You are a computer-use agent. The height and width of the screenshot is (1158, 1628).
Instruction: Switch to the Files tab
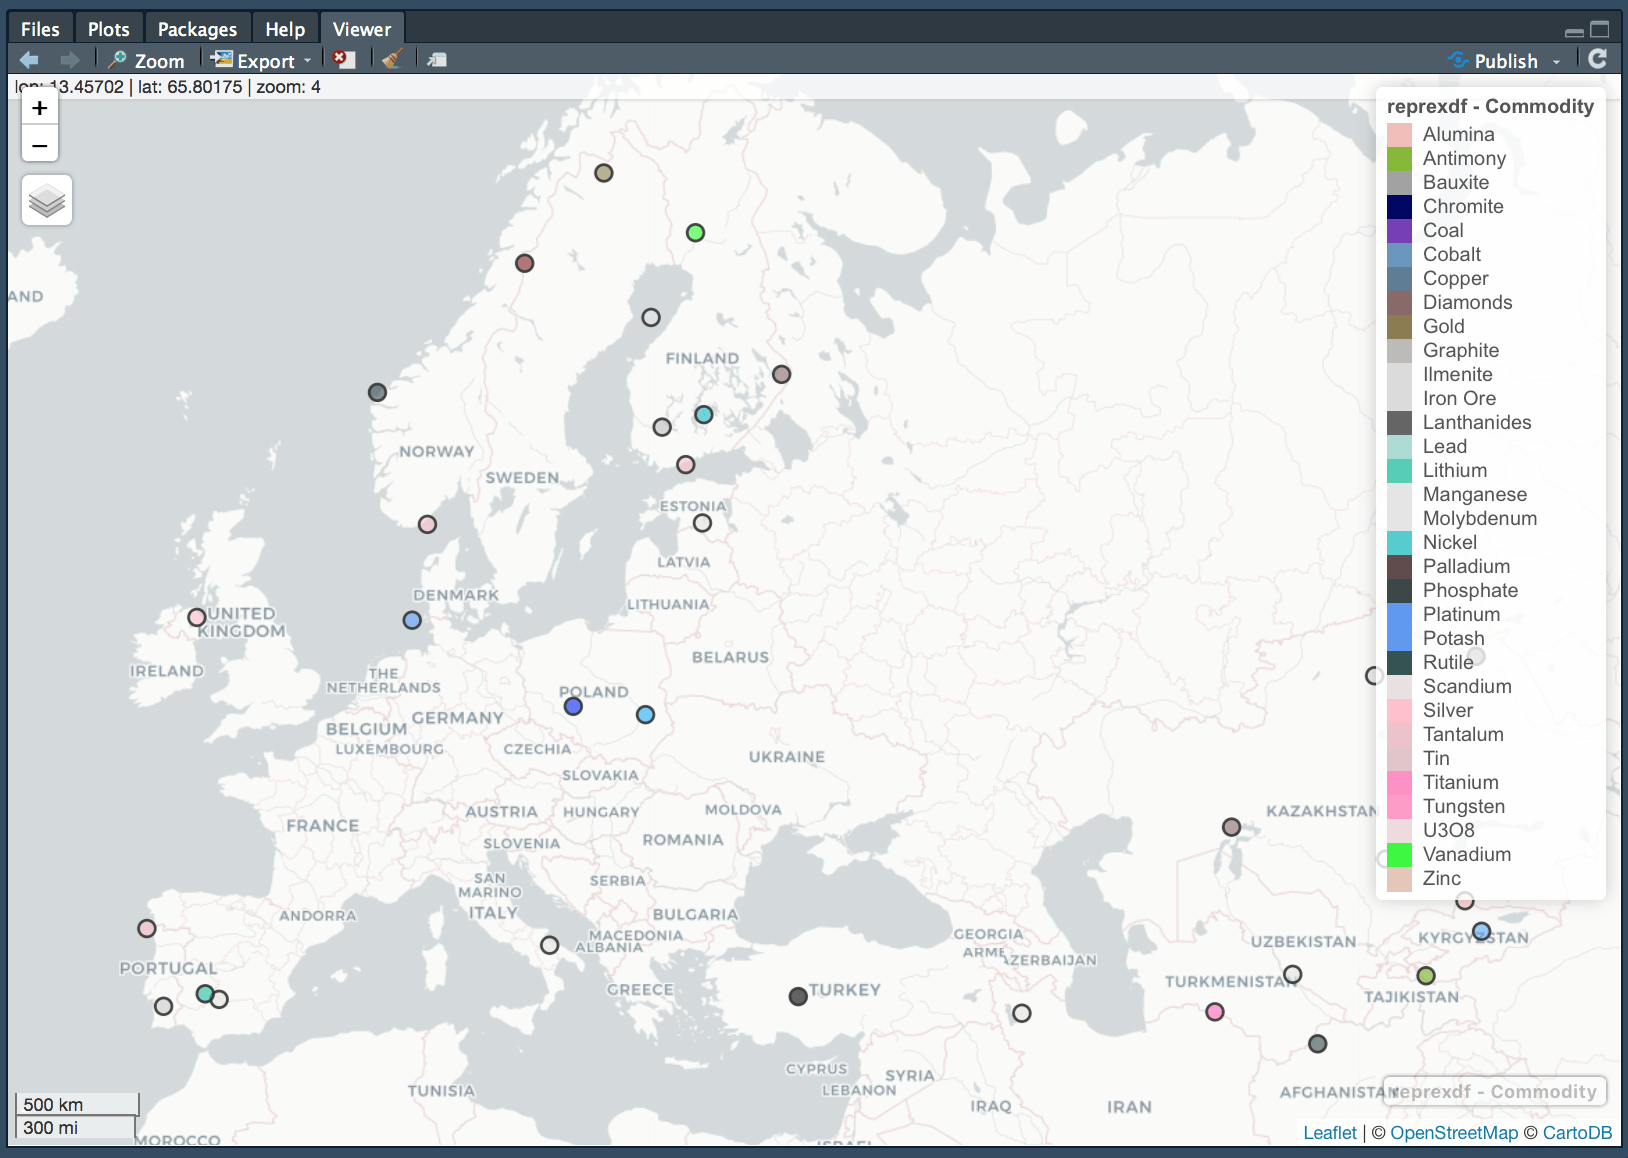pyautogui.click(x=40, y=29)
